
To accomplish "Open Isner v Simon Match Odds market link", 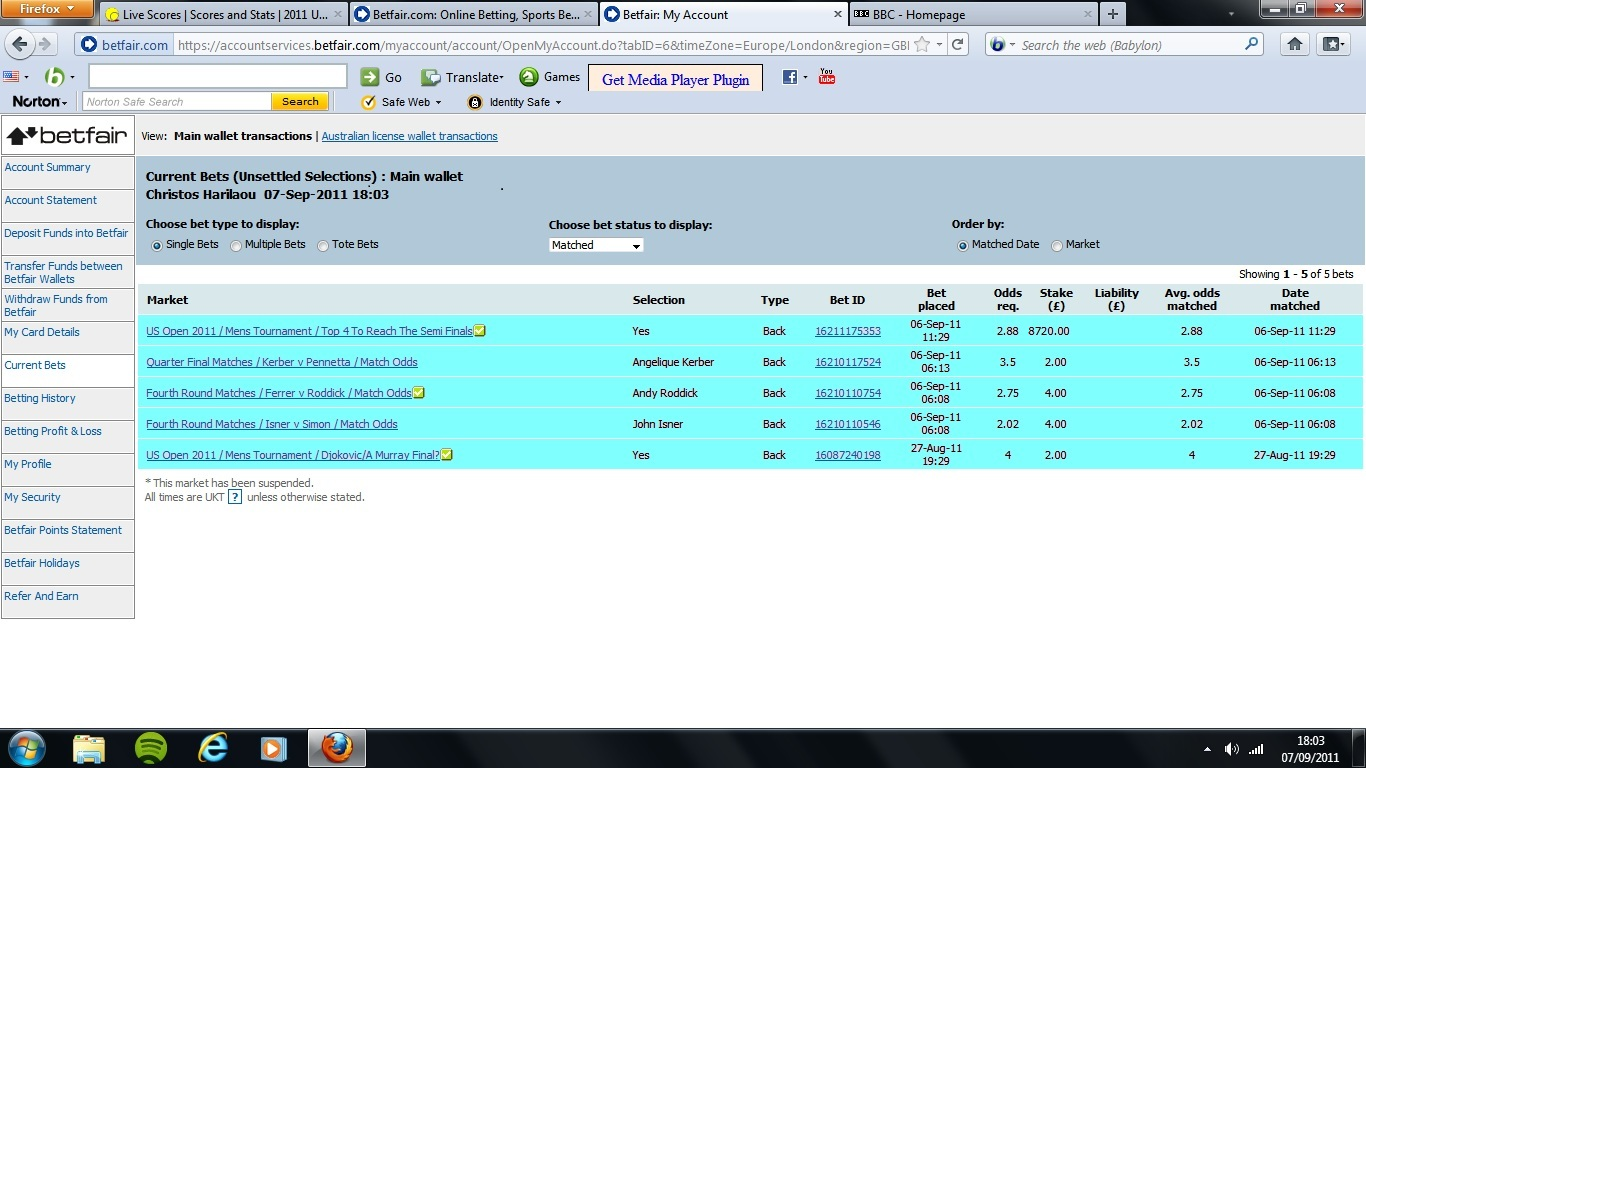I will 272,424.
